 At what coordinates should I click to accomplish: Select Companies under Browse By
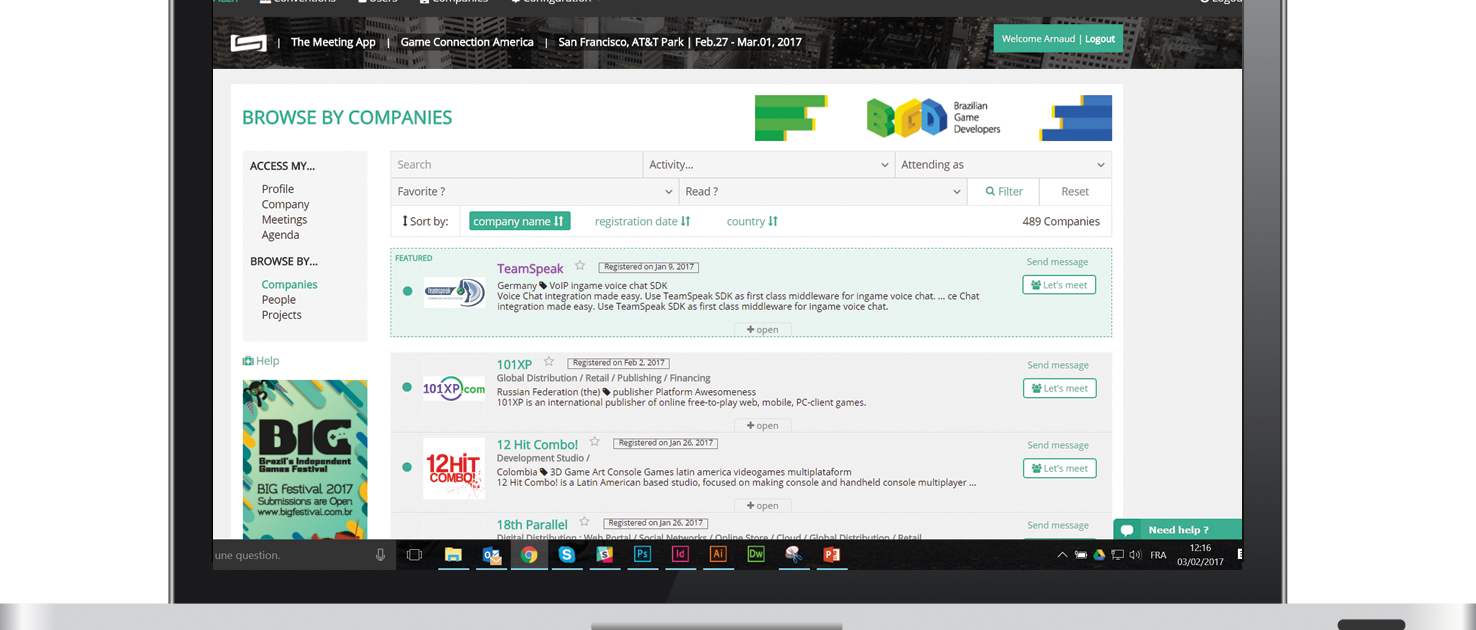pyautogui.click(x=290, y=284)
